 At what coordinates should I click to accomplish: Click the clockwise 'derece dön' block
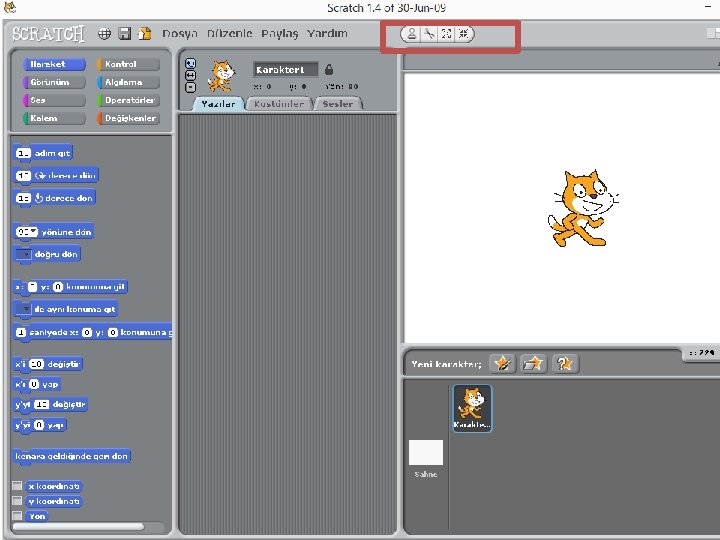56,175
